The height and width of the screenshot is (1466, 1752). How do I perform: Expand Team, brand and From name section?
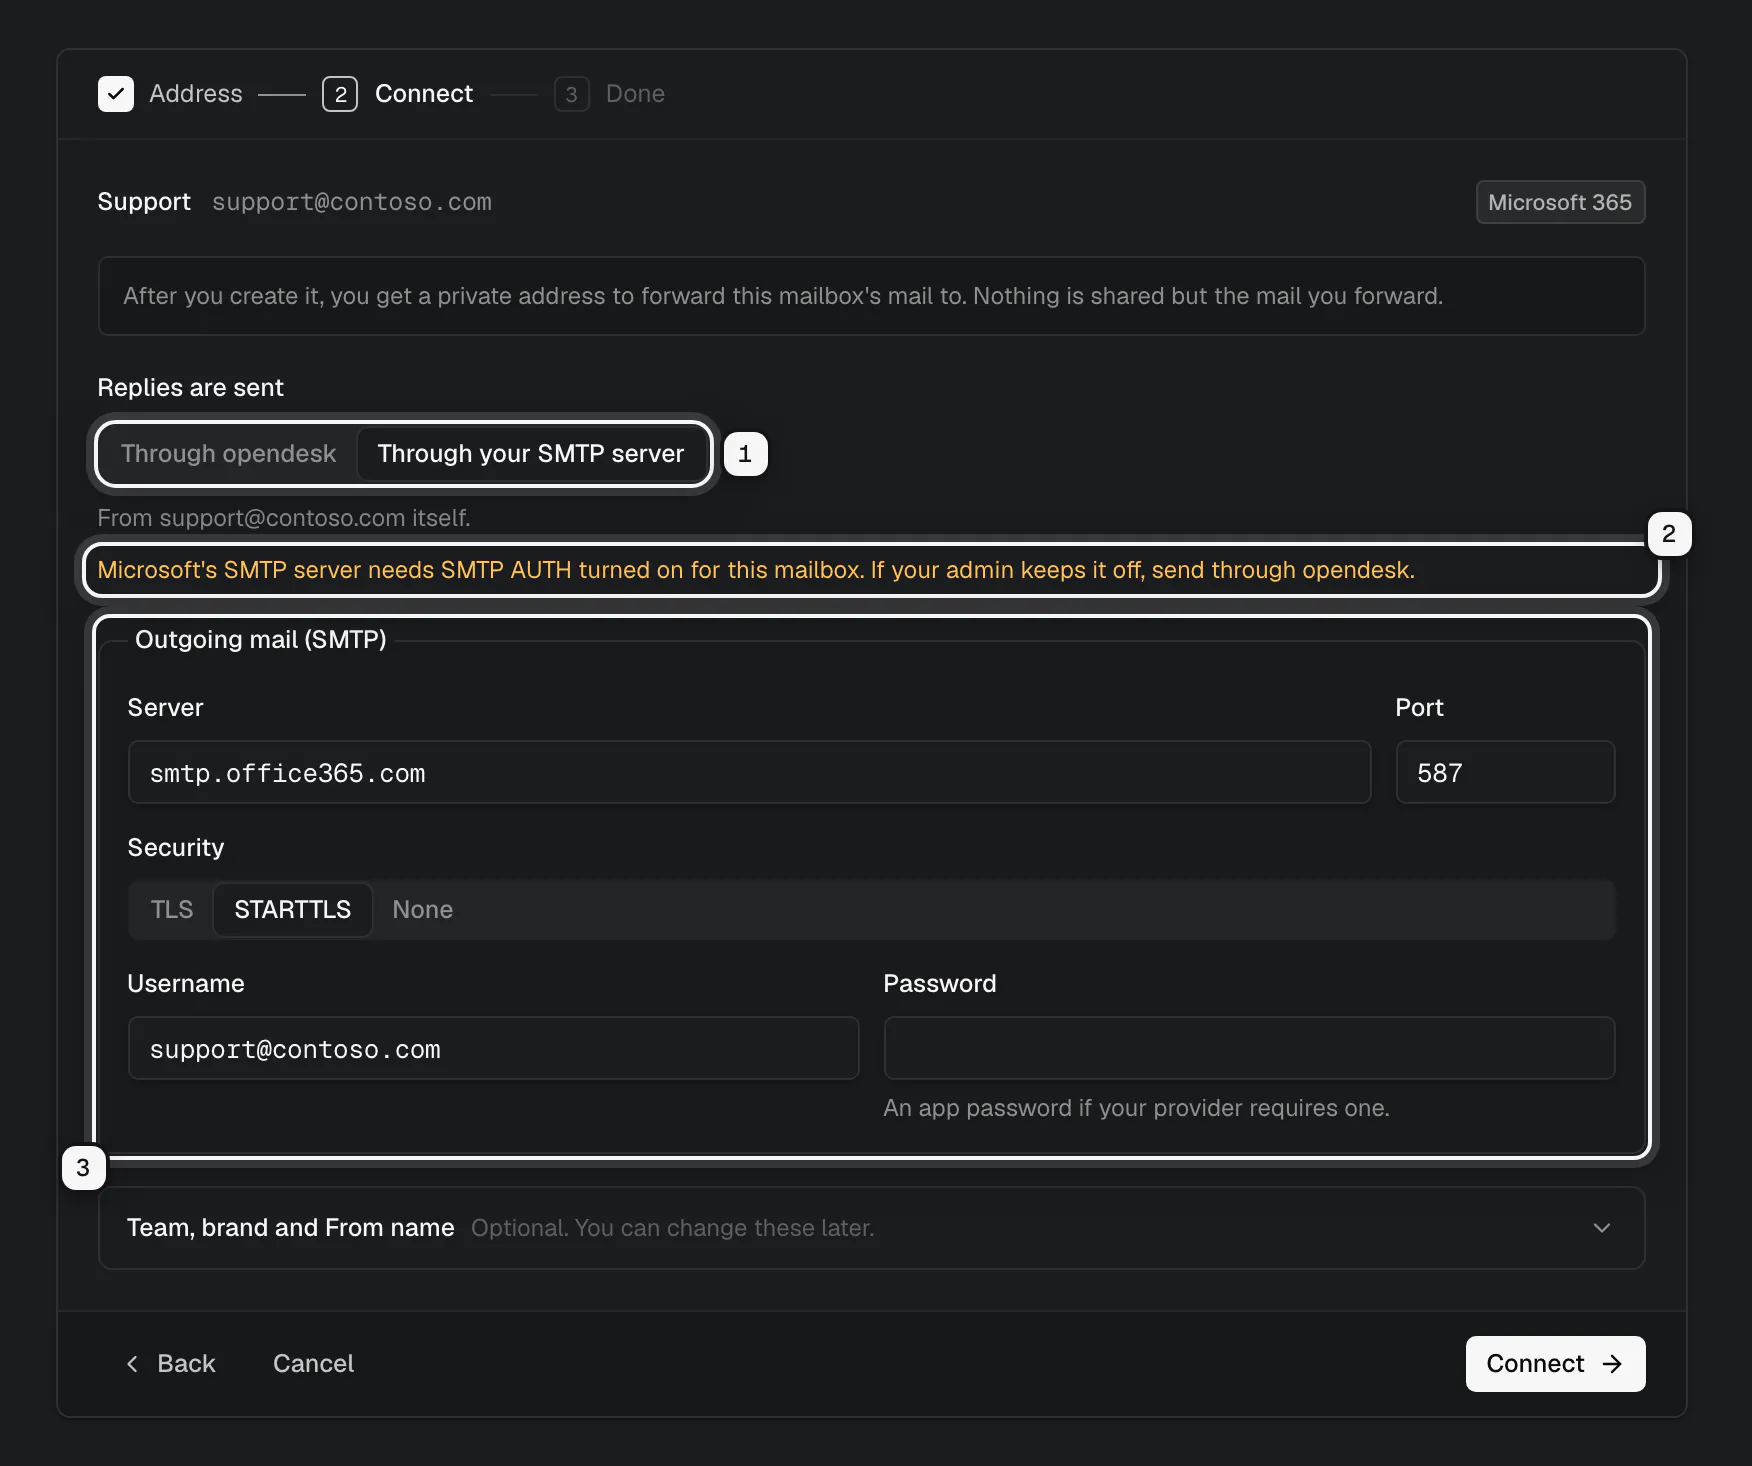(871, 1228)
